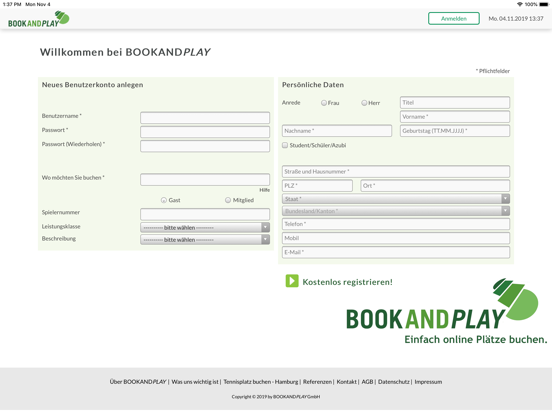
Task: Open Tennisplatz buchen - Hamburg link
Action: pyautogui.click(x=261, y=382)
